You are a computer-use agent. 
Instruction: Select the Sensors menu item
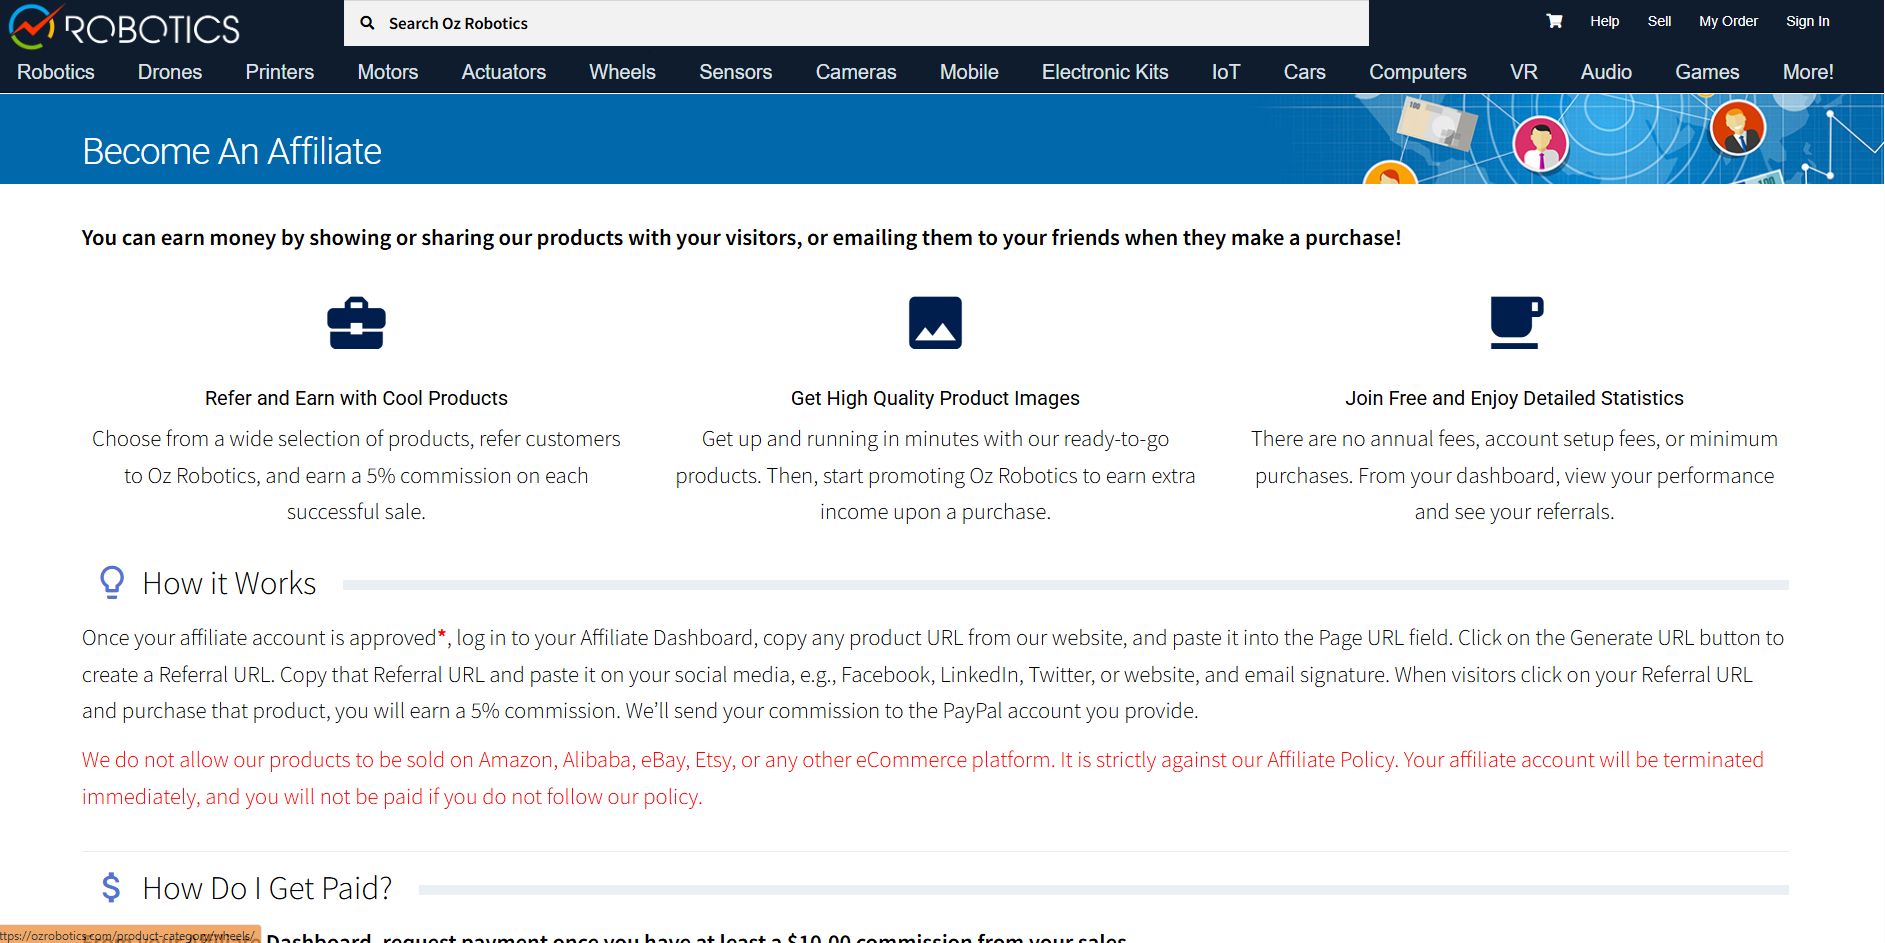click(735, 72)
